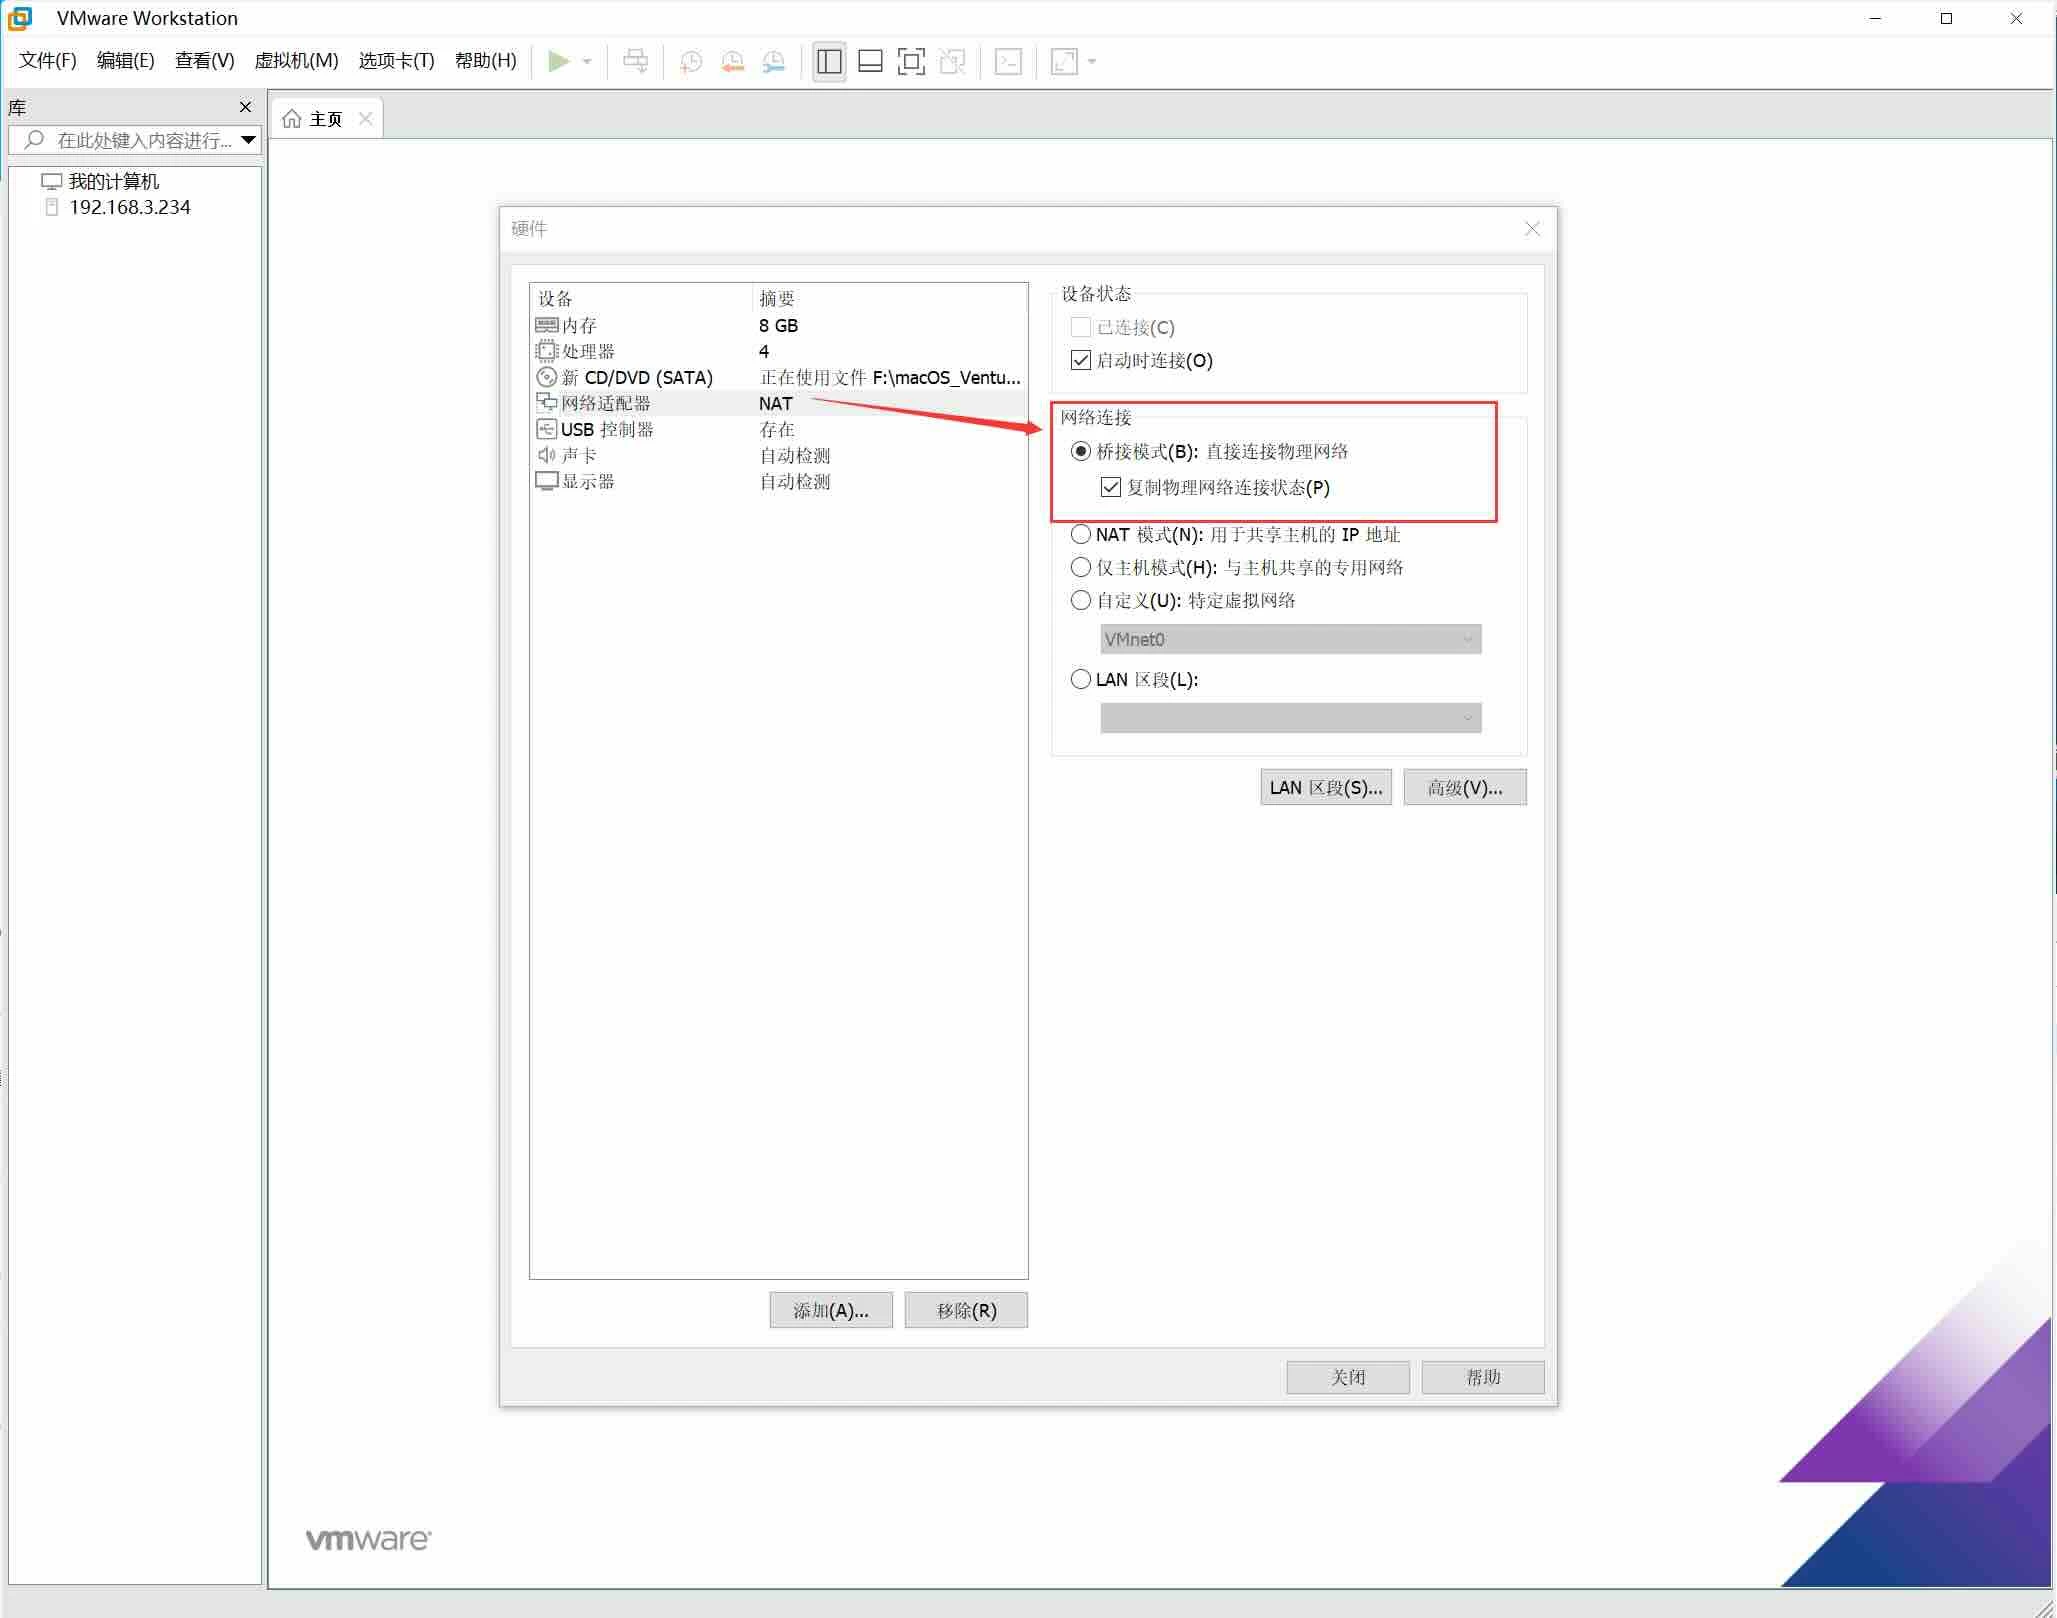Click the 摘要 column header
Screen dimensions: 2057x1618
[889, 298]
